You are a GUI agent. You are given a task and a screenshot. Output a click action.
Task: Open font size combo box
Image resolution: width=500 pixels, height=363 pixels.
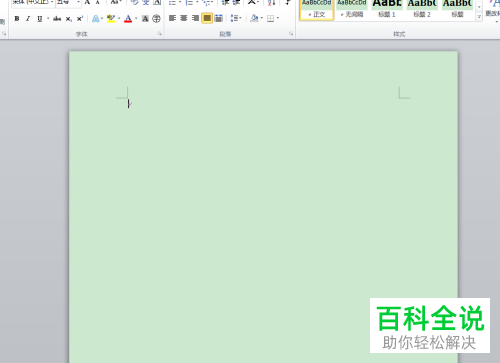pos(68,2)
